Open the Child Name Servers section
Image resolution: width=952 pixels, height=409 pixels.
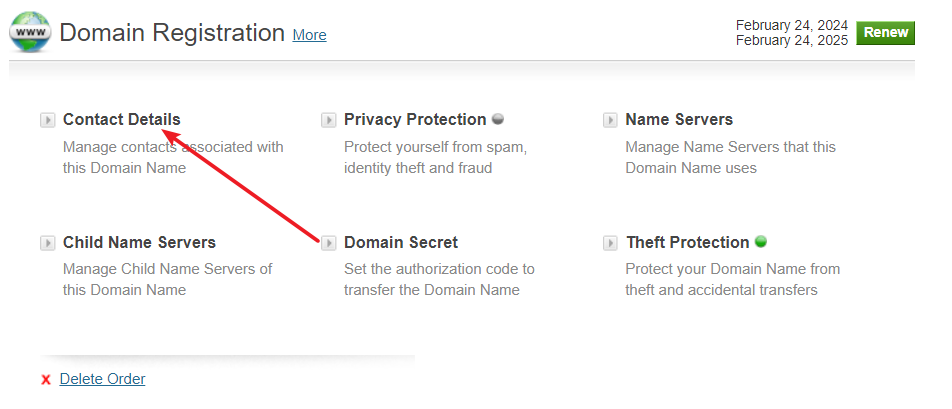(x=139, y=242)
